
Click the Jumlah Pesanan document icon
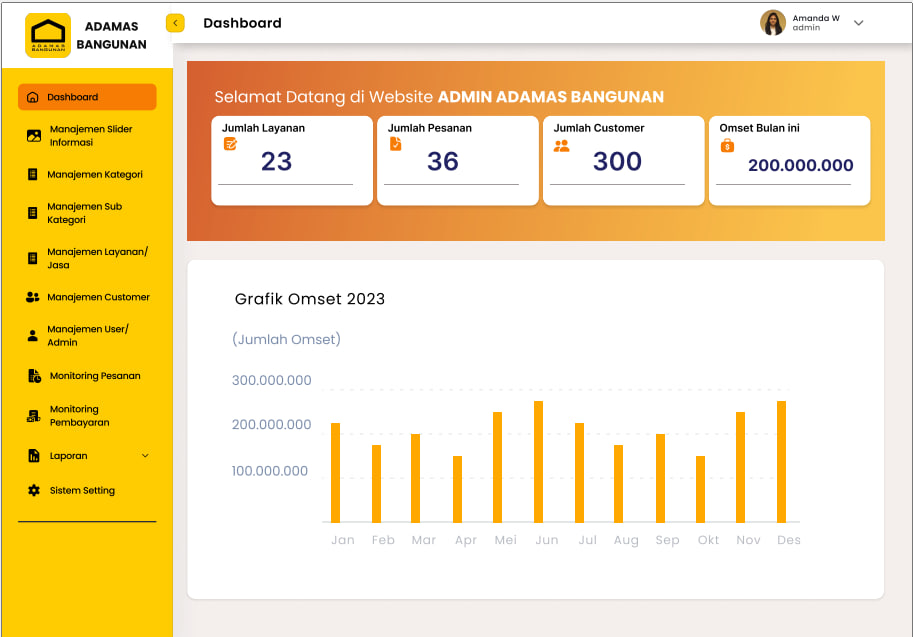tap(395, 144)
